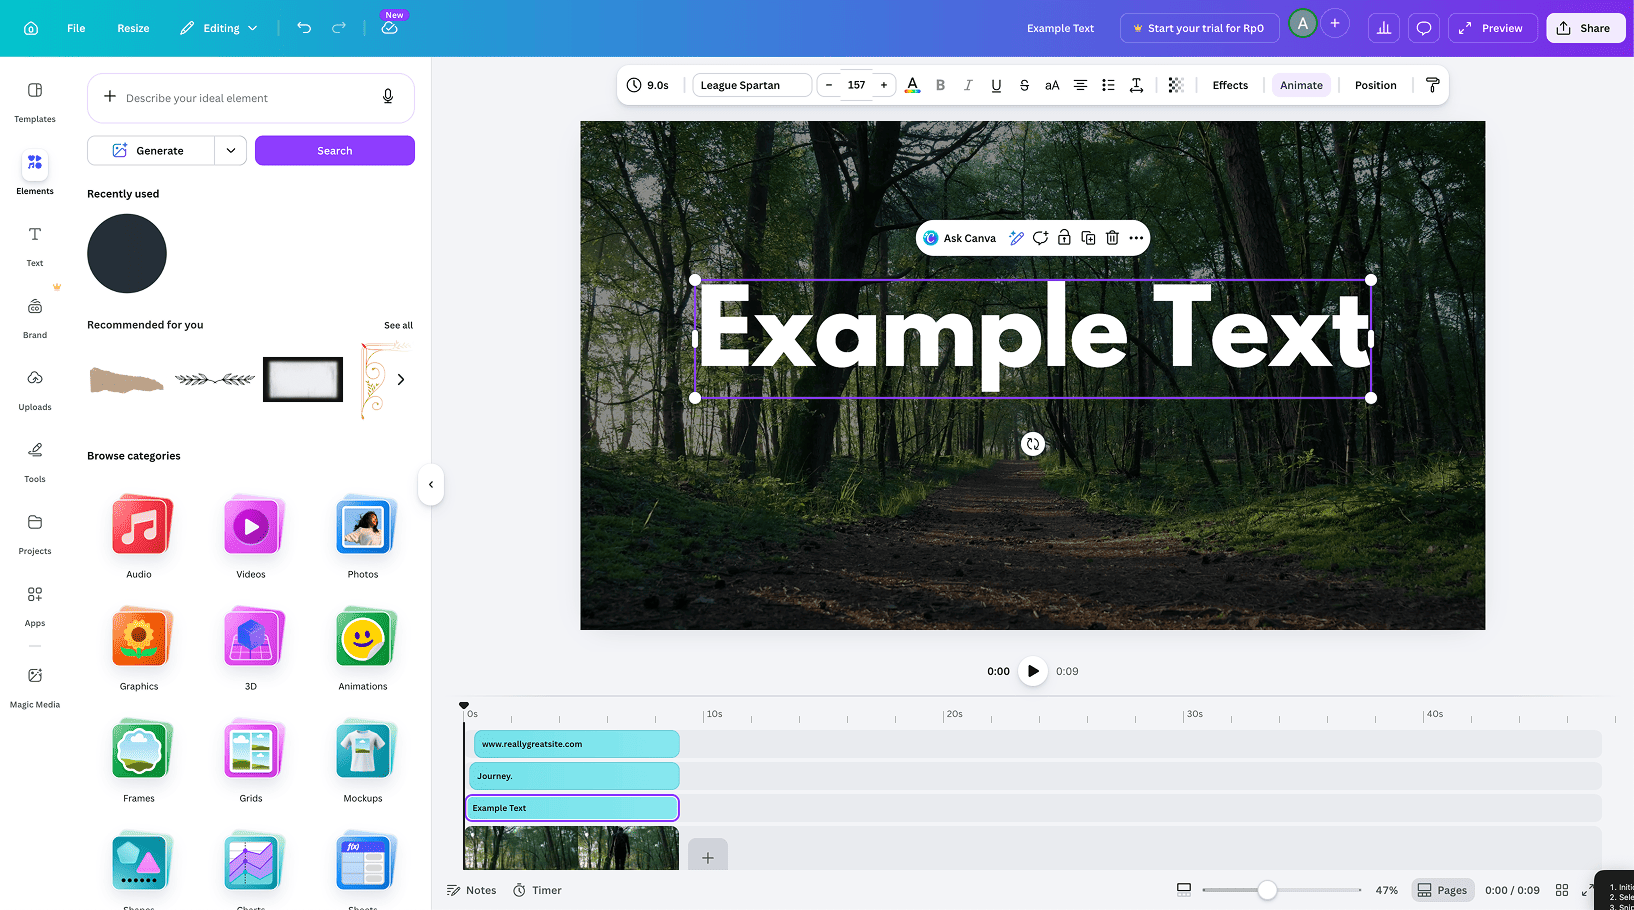Duplicate the selected text element
This screenshot has height=910, width=1634.
(1088, 238)
